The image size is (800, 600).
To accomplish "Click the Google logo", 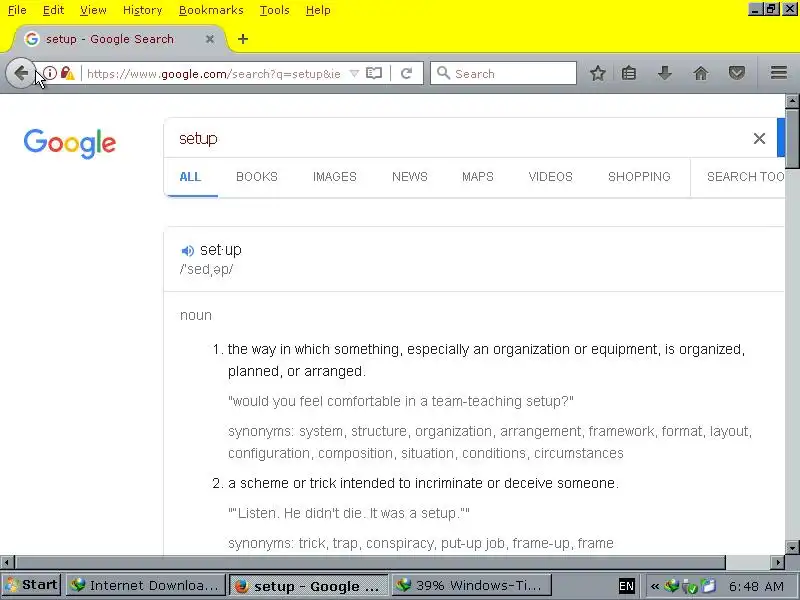I will pyautogui.click(x=70, y=143).
